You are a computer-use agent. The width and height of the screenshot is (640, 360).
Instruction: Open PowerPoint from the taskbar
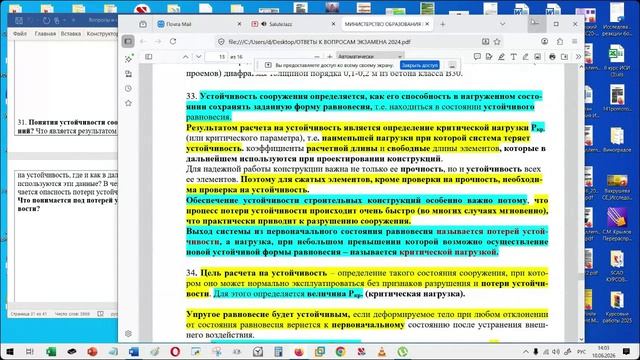pos(92,351)
